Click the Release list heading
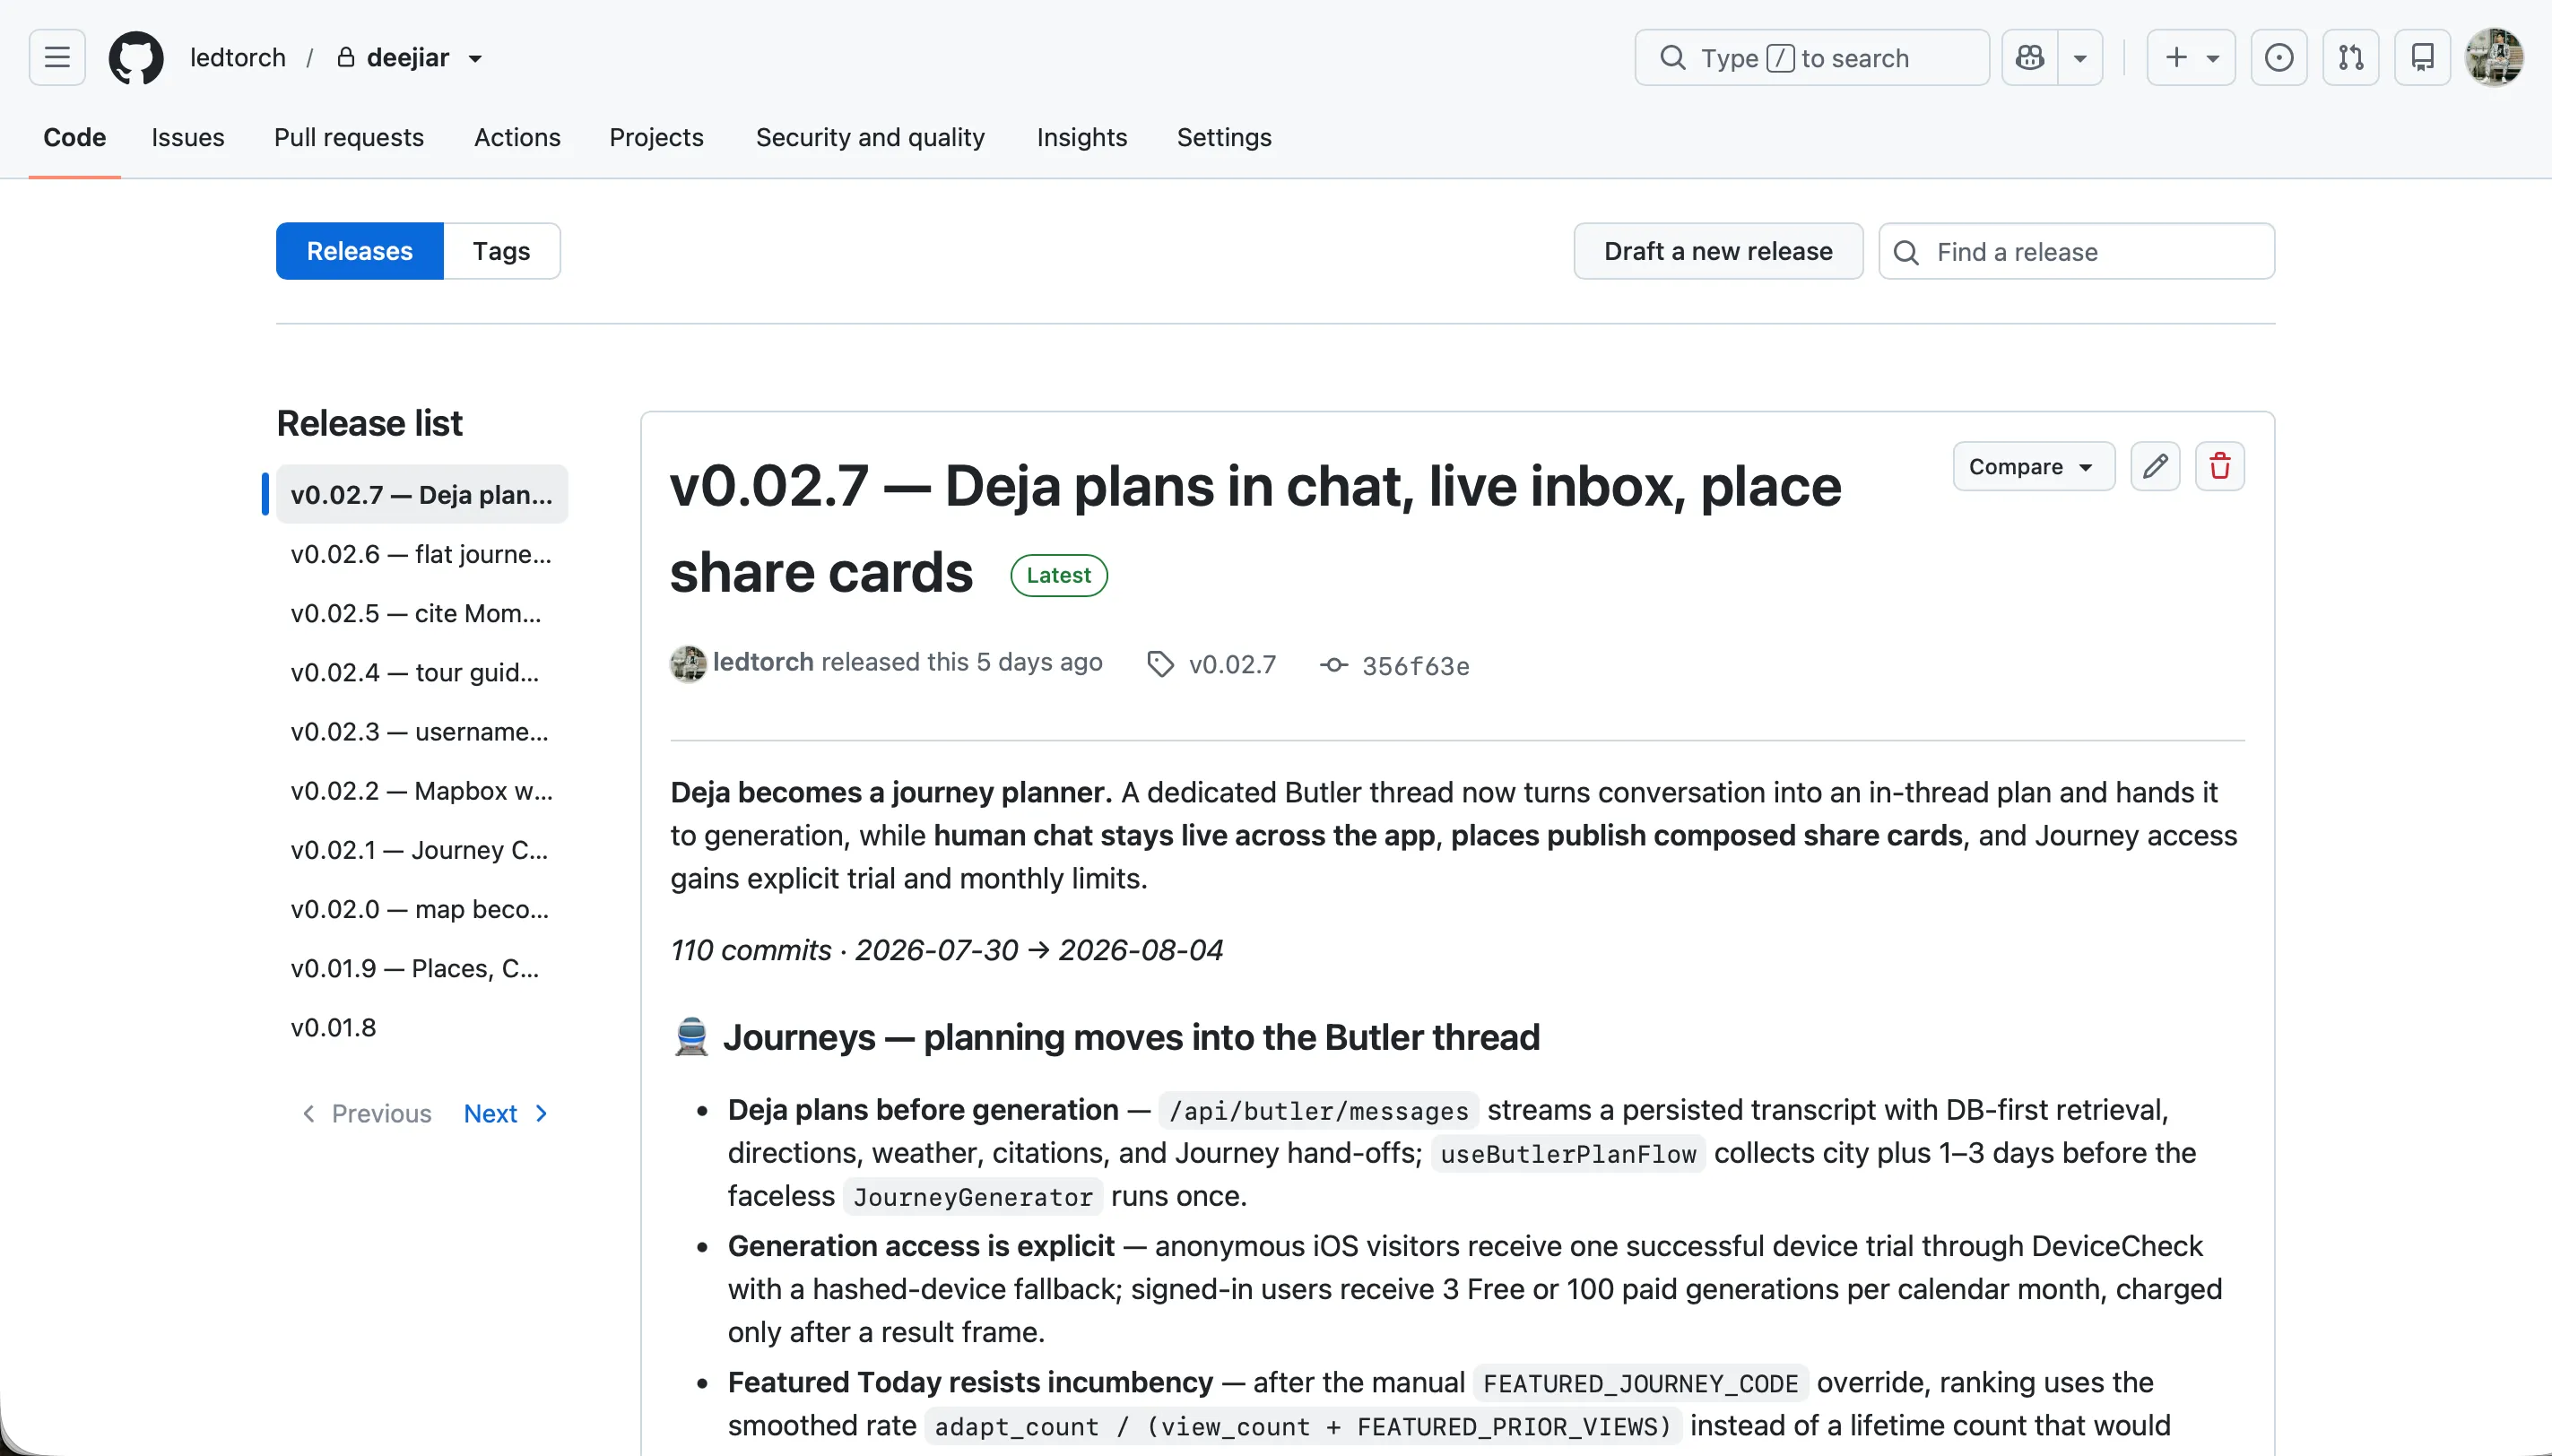This screenshot has width=2552, height=1456. click(x=369, y=423)
